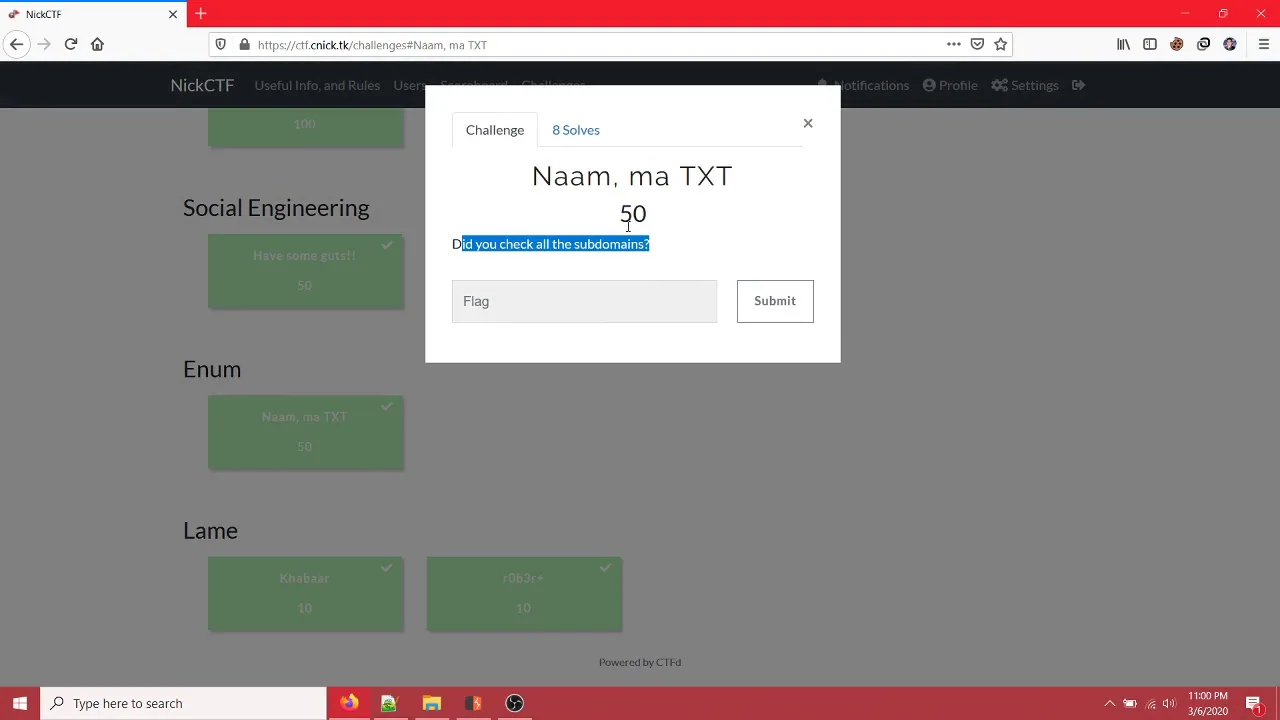The height and width of the screenshot is (720, 1280).
Task: Open the Users page
Action: (x=409, y=85)
